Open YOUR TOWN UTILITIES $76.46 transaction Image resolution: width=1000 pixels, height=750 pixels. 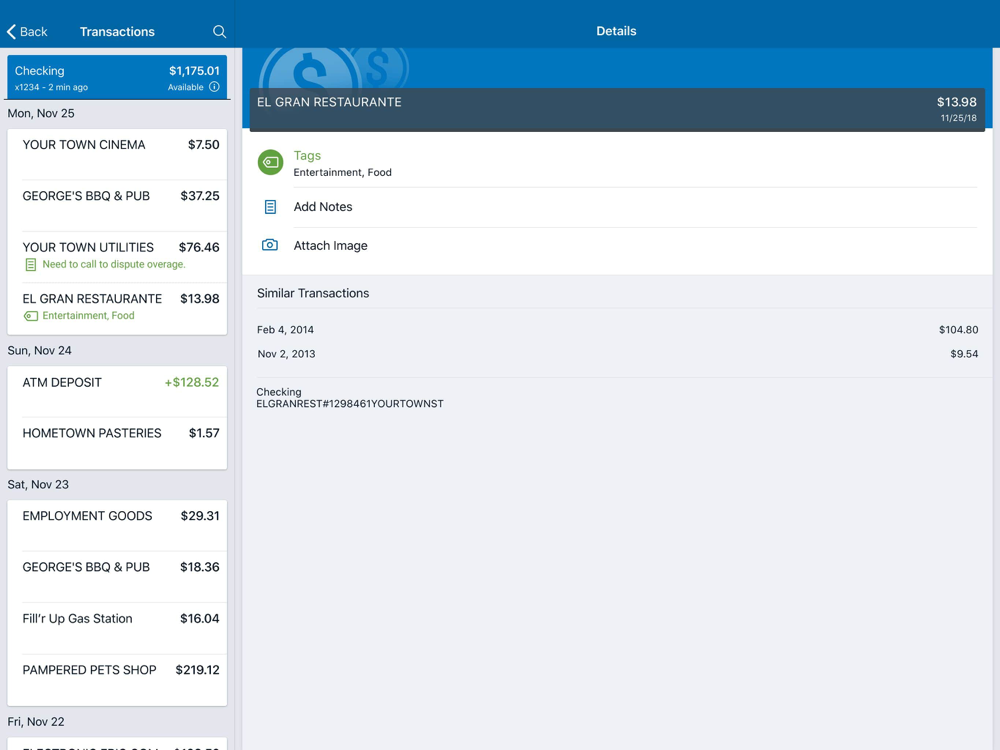(x=117, y=257)
